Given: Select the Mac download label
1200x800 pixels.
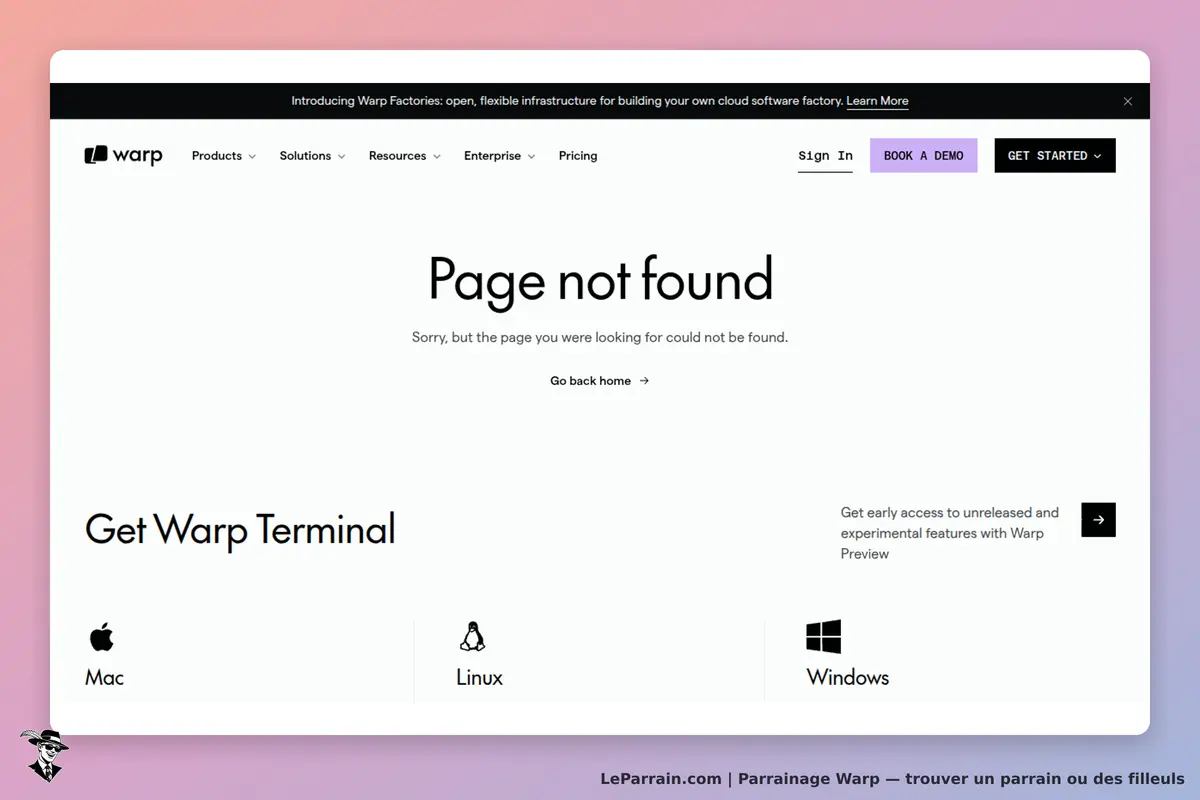Looking at the screenshot, I should click(104, 677).
